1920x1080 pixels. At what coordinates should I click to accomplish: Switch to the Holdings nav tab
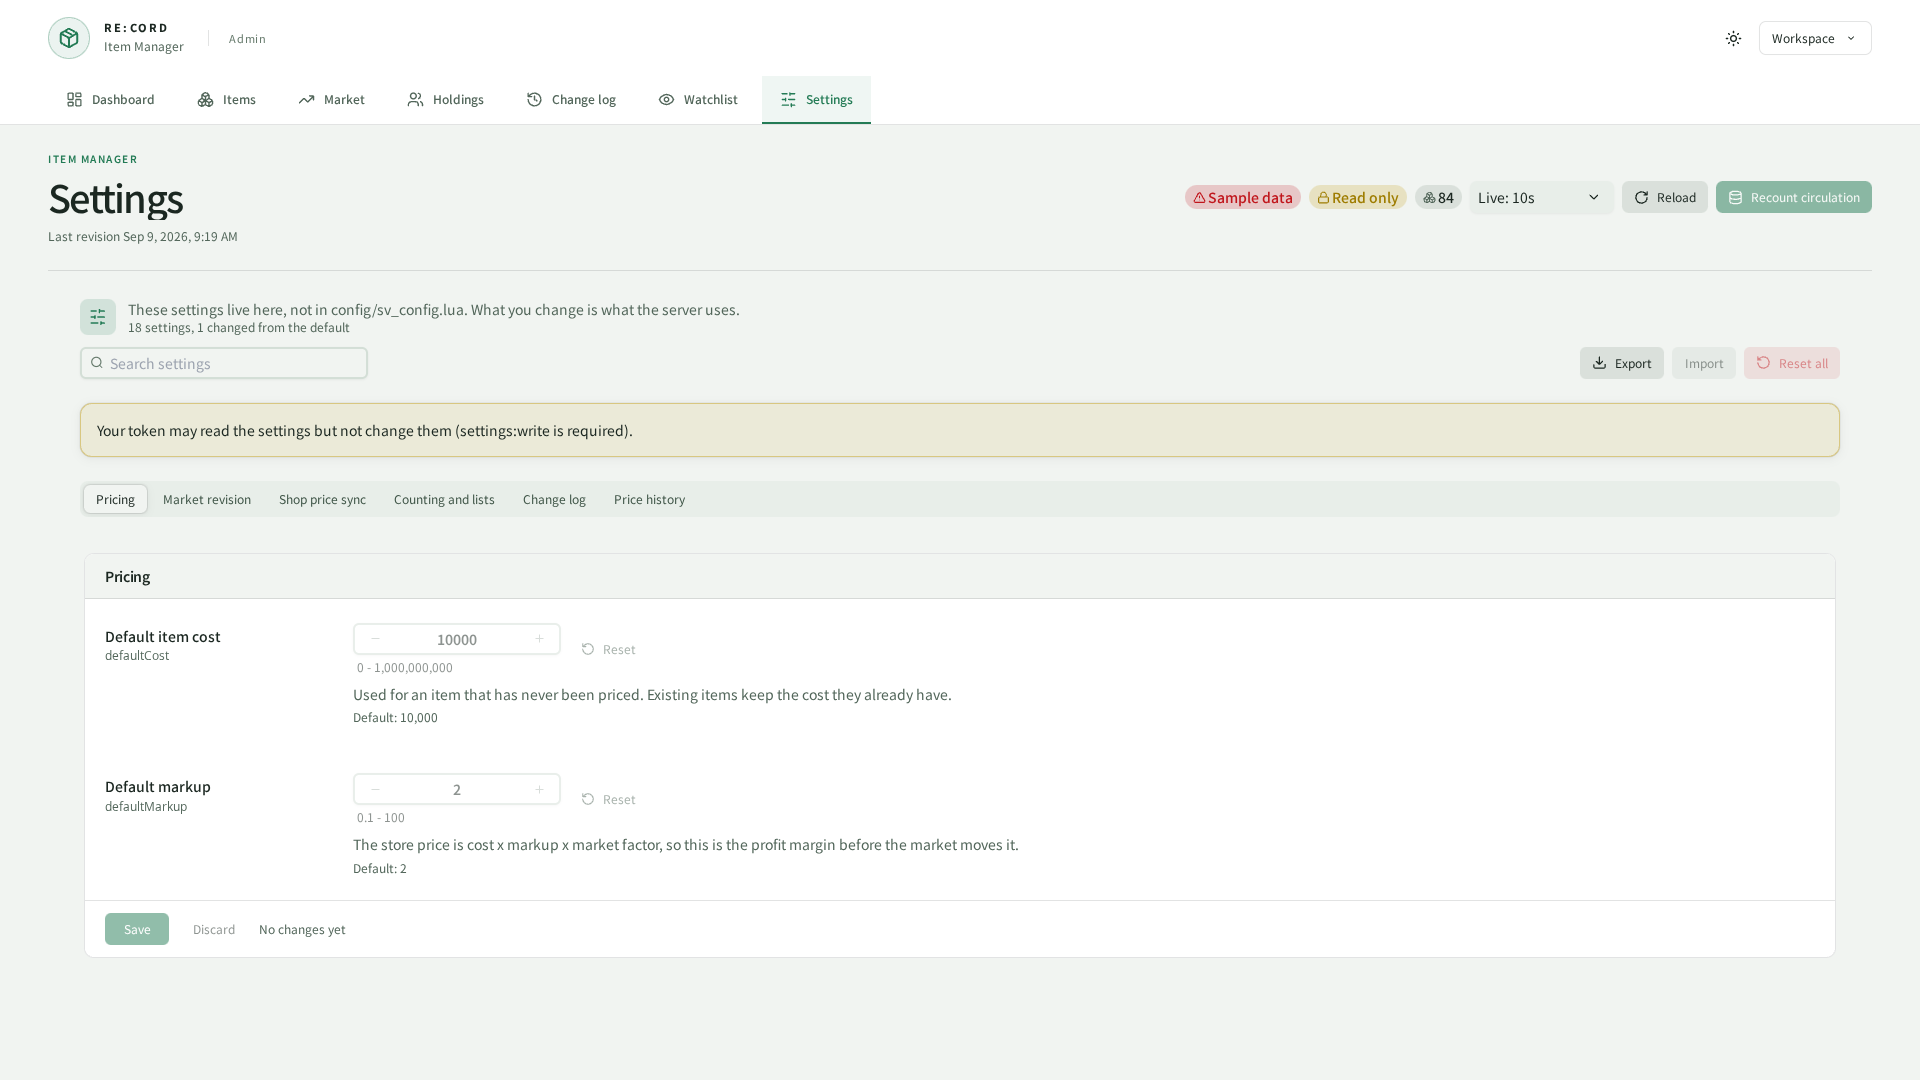[445, 99]
